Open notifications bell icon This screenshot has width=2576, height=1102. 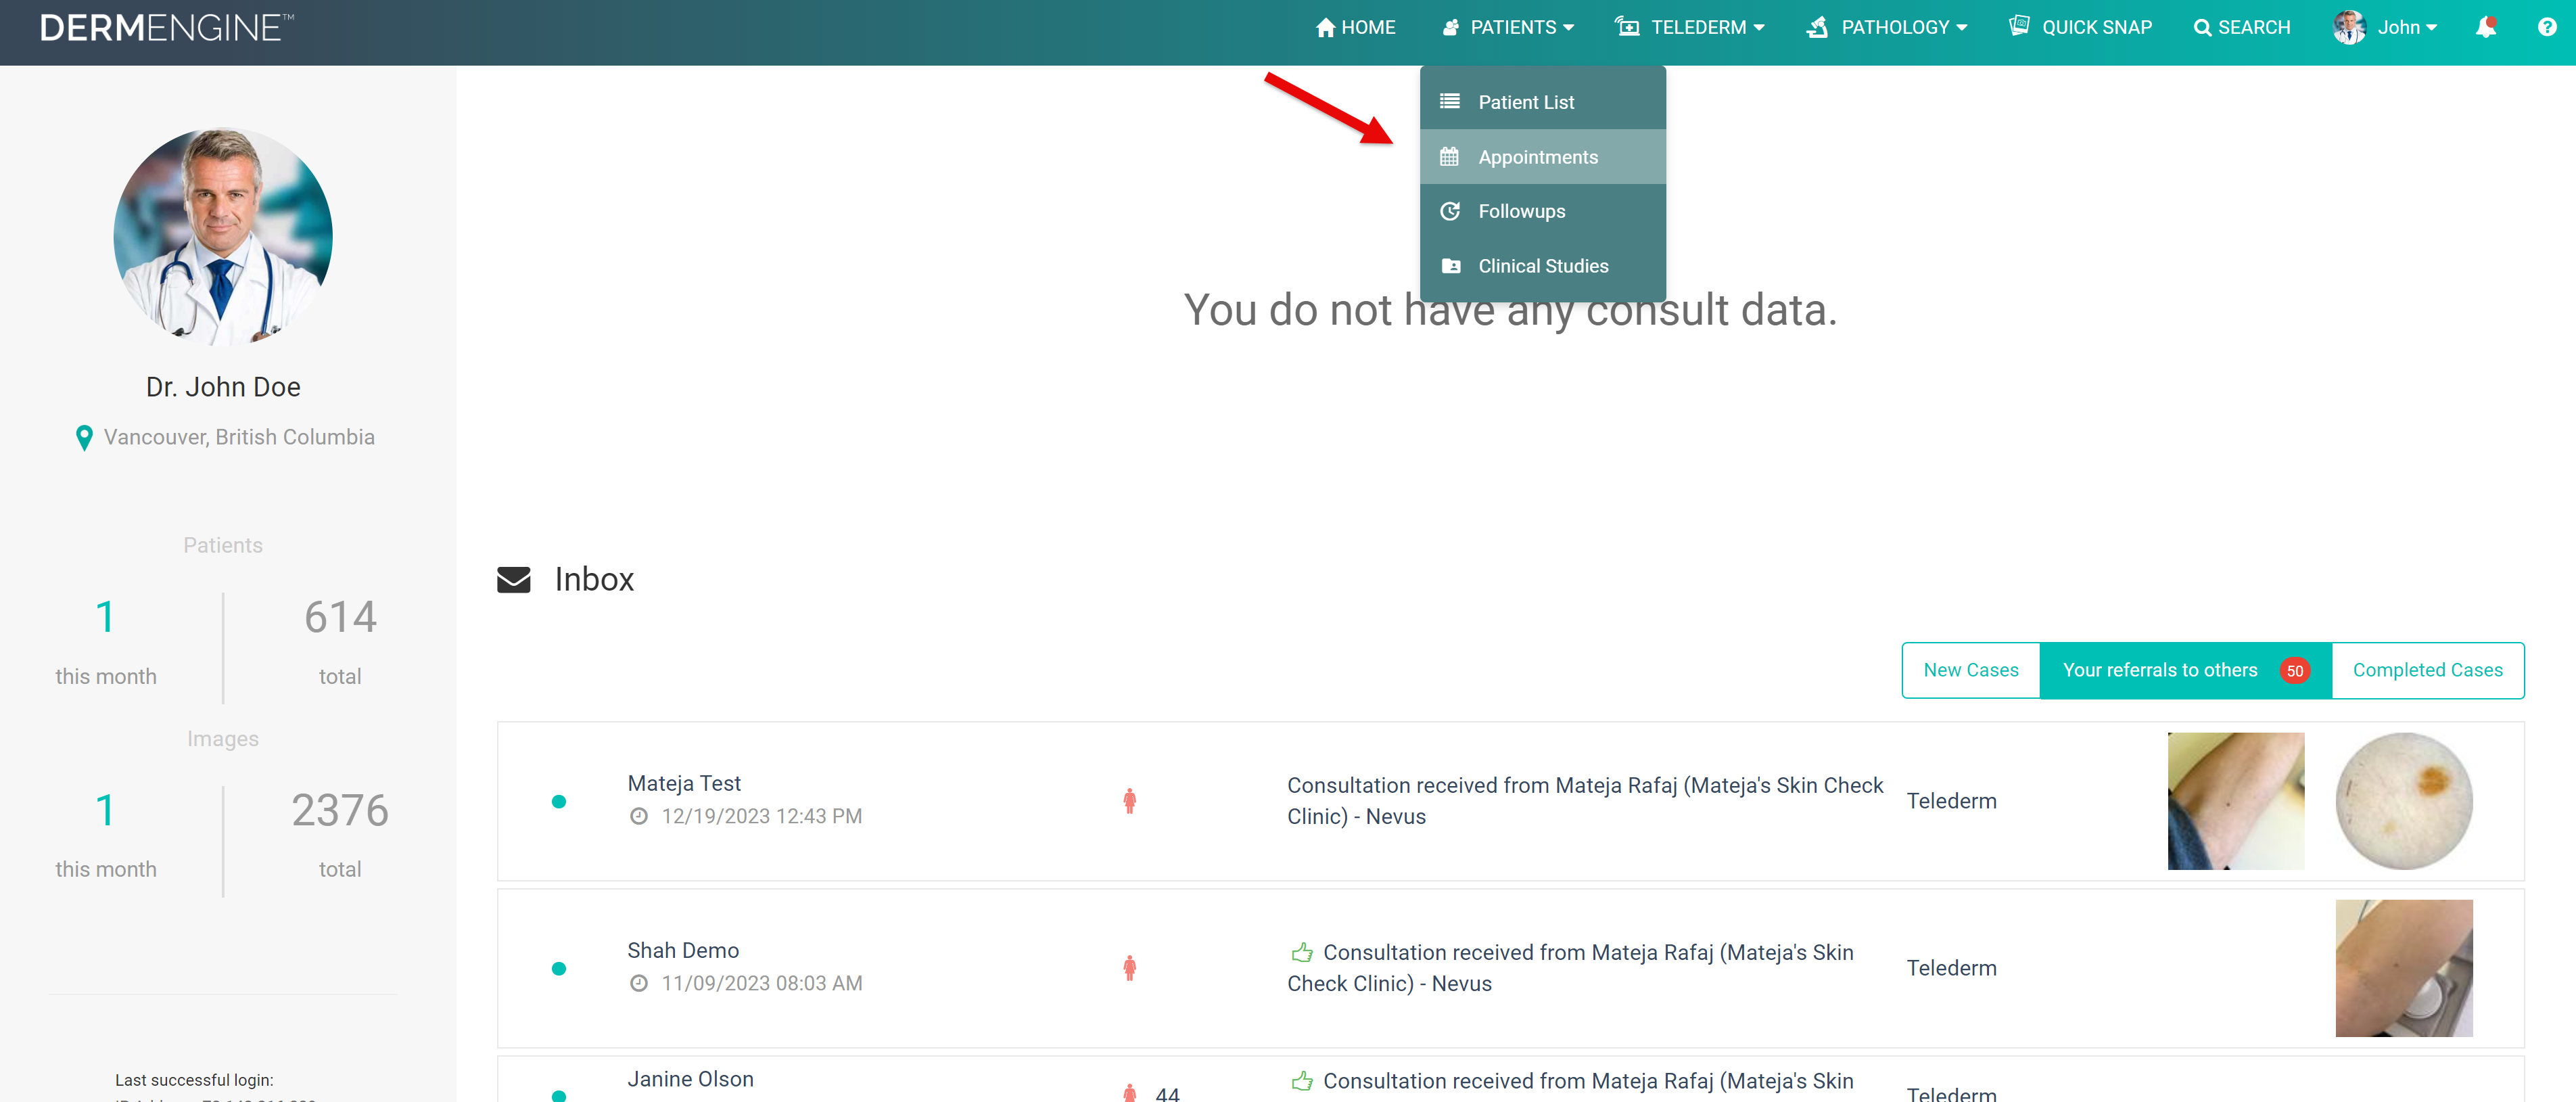click(2486, 27)
